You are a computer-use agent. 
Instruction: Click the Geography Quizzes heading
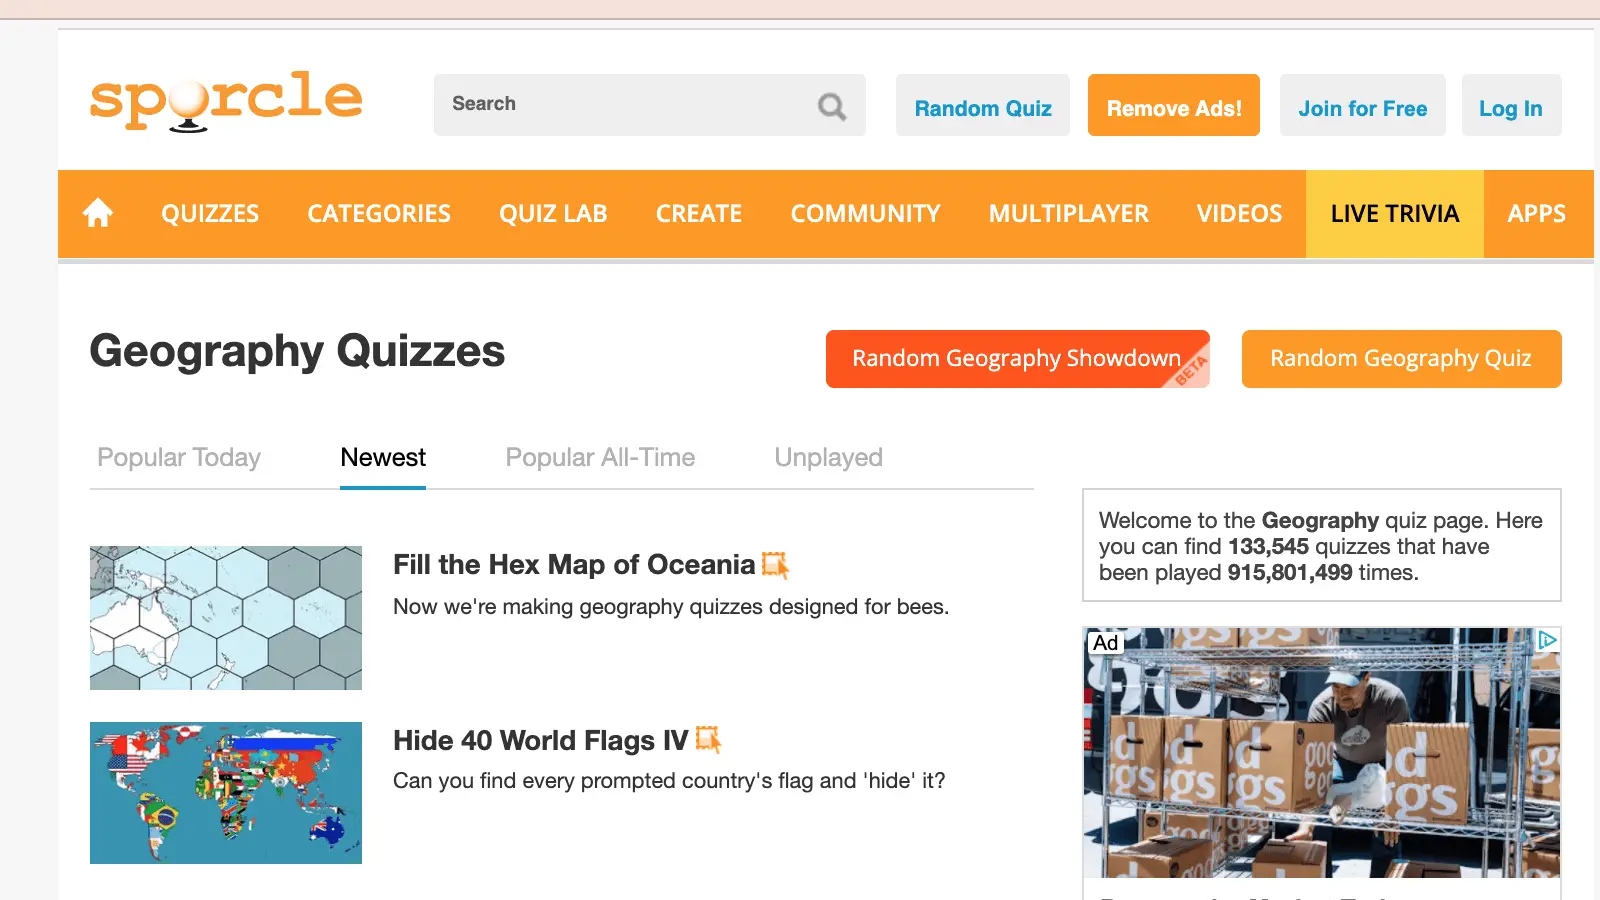(297, 351)
